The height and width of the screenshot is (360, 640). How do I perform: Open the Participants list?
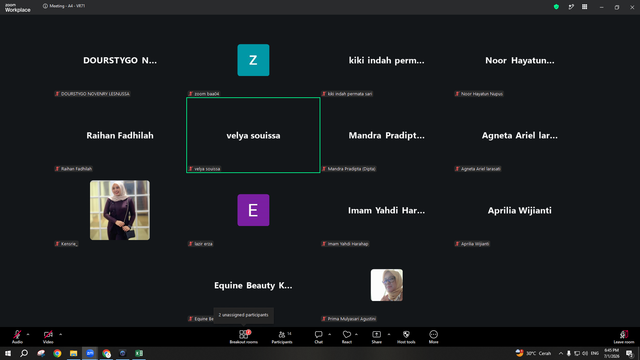click(x=282, y=337)
